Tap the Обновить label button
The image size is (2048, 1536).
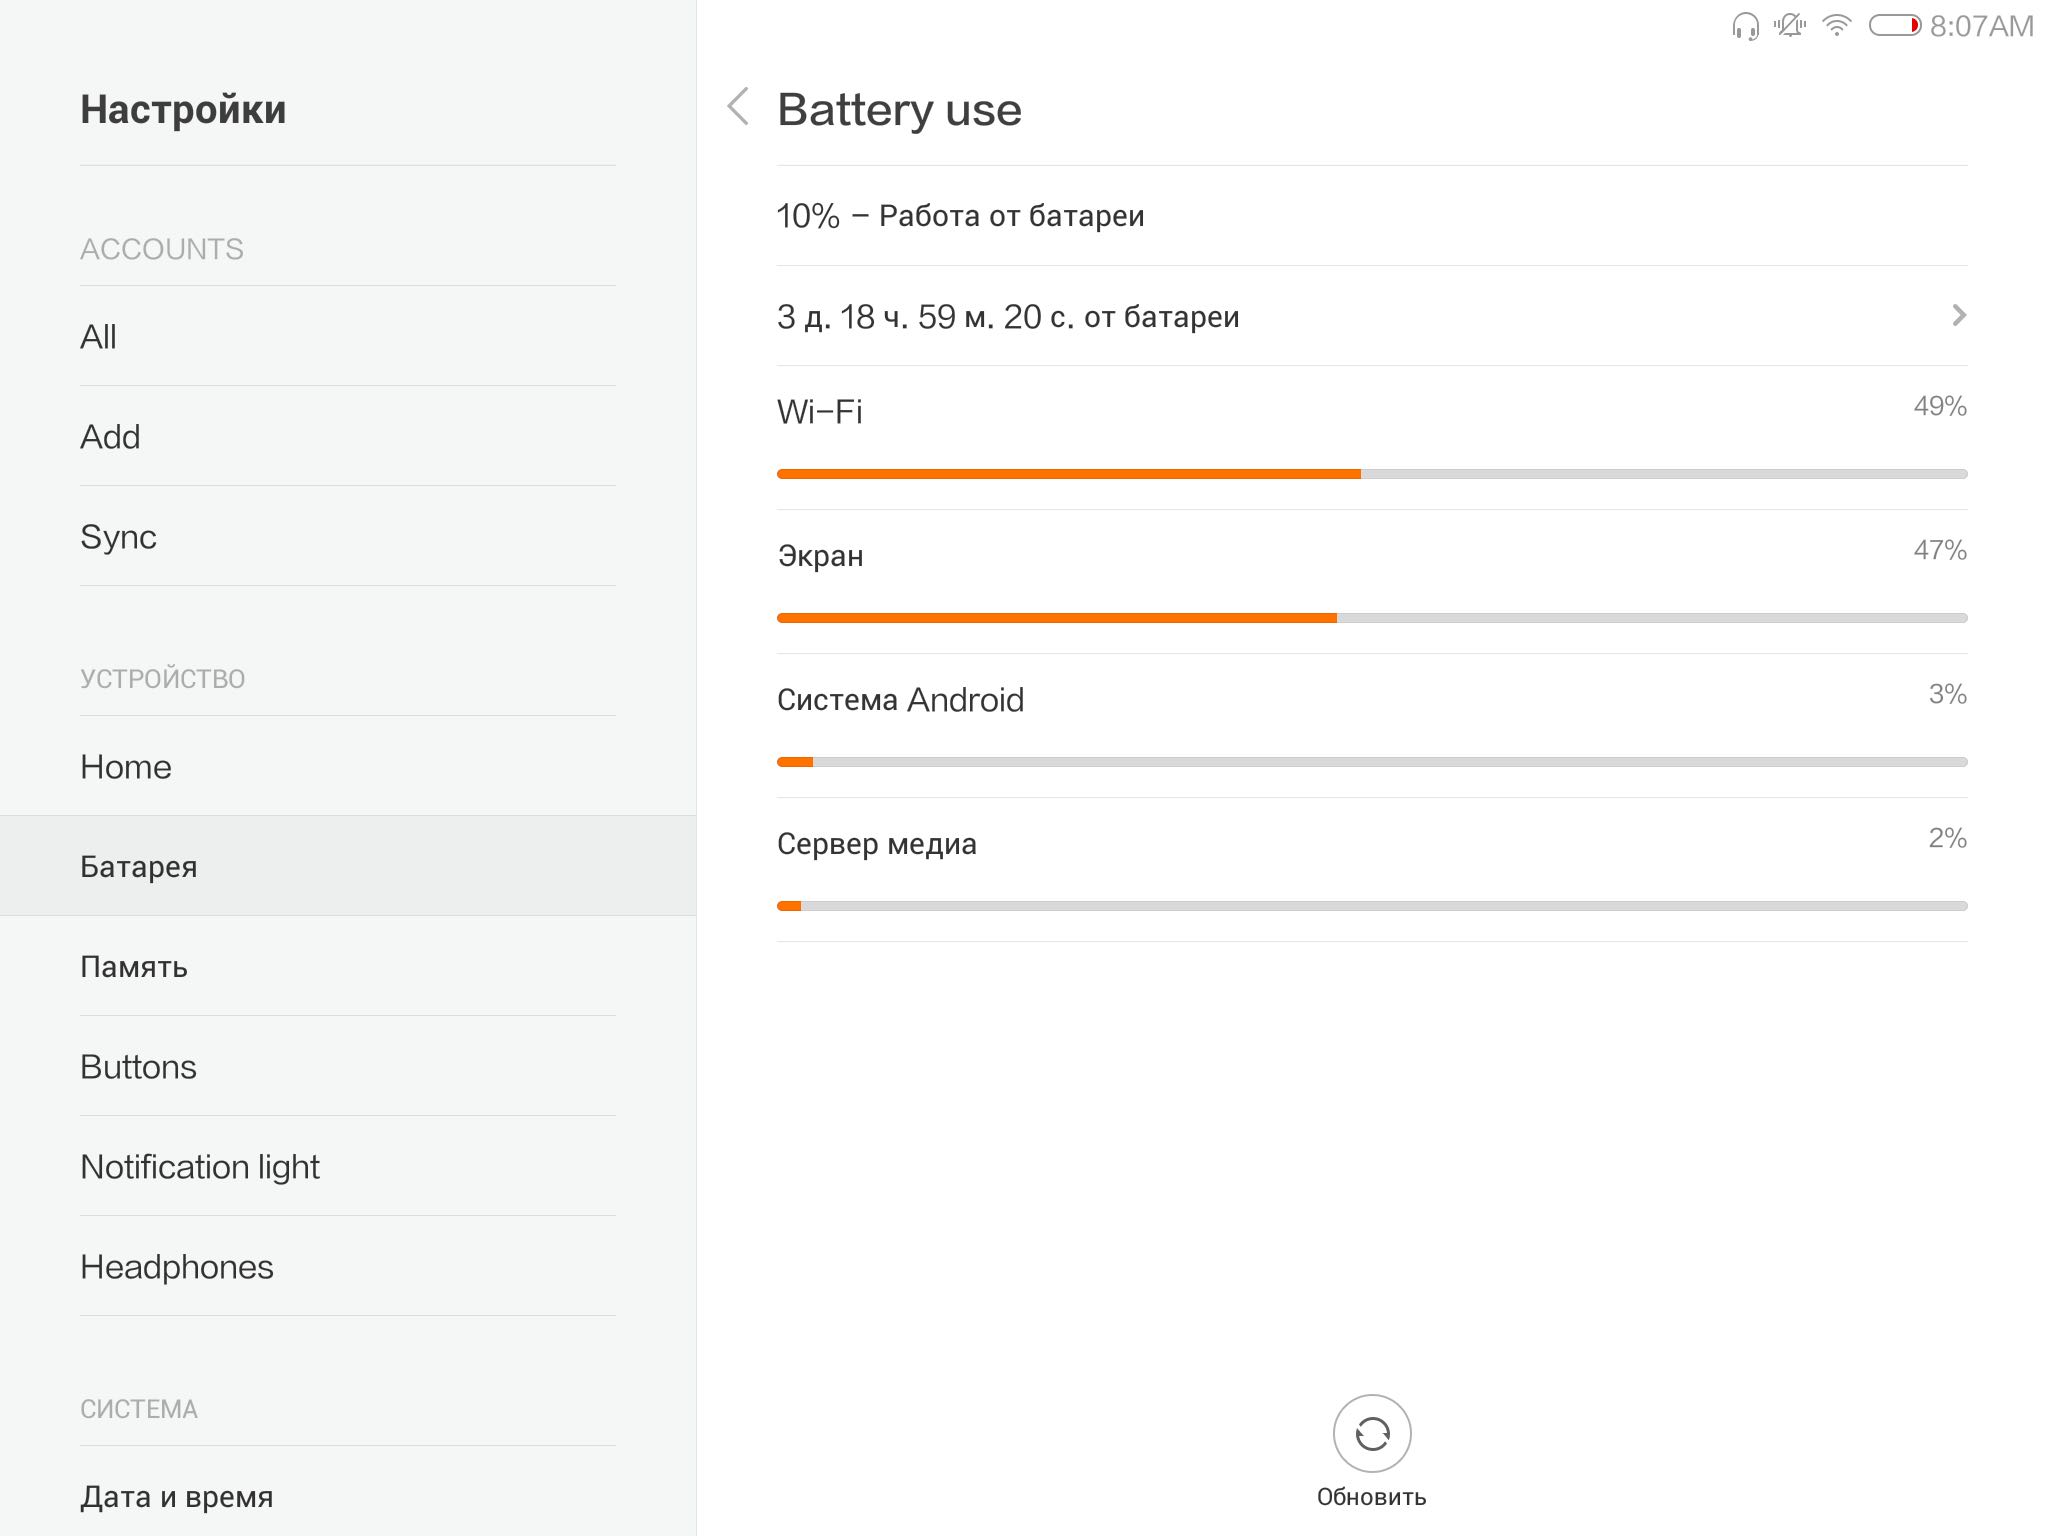coord(1371,1497)
